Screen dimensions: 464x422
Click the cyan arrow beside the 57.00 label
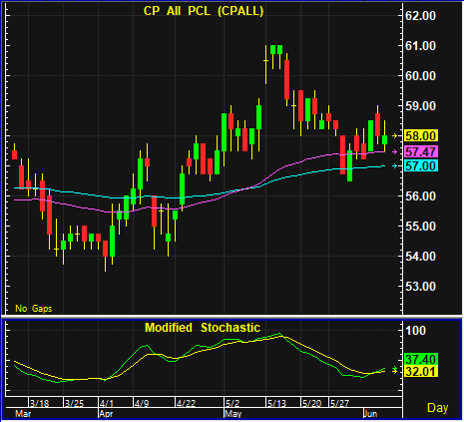click(395, 166)
